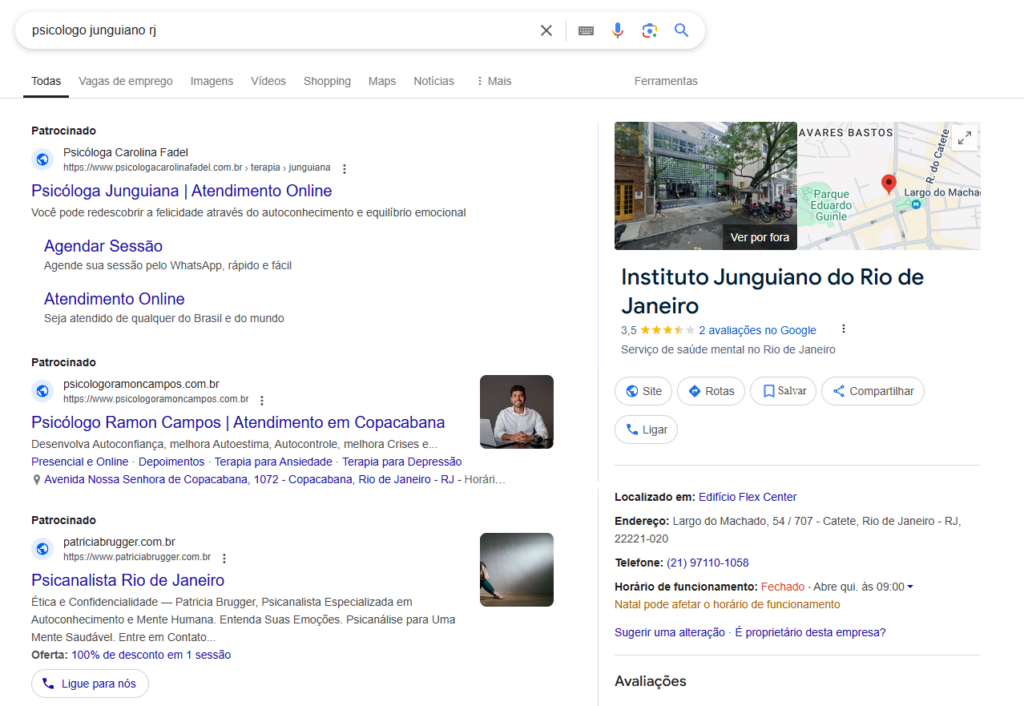Click Presencial e Online link
The image size is (1024, 706).
pos(80,462)
